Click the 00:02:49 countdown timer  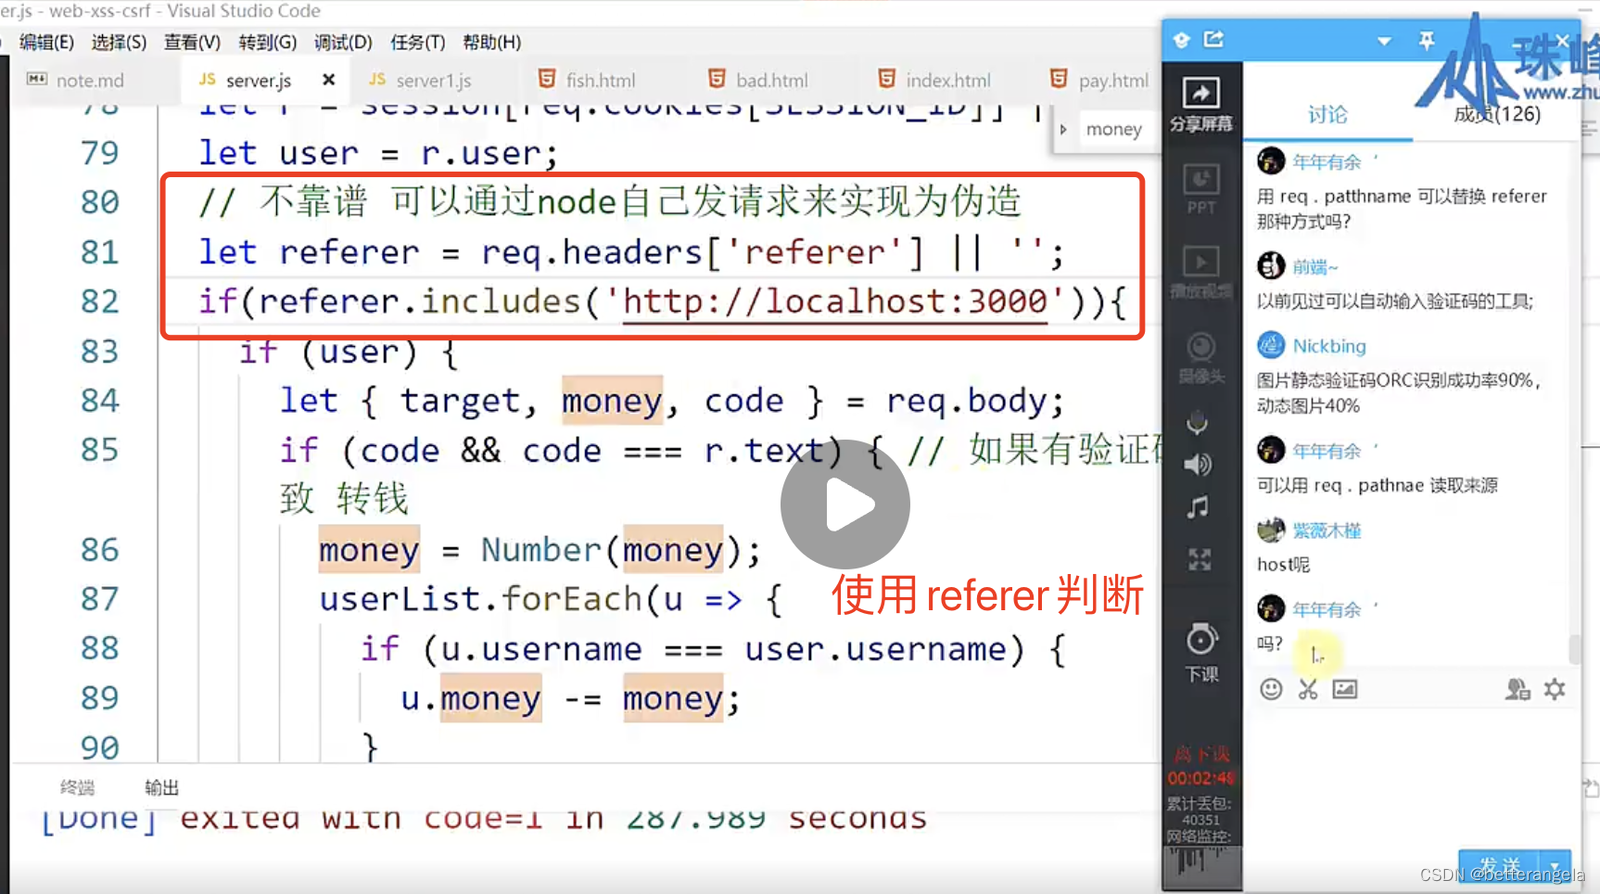tap(1201, 778)
